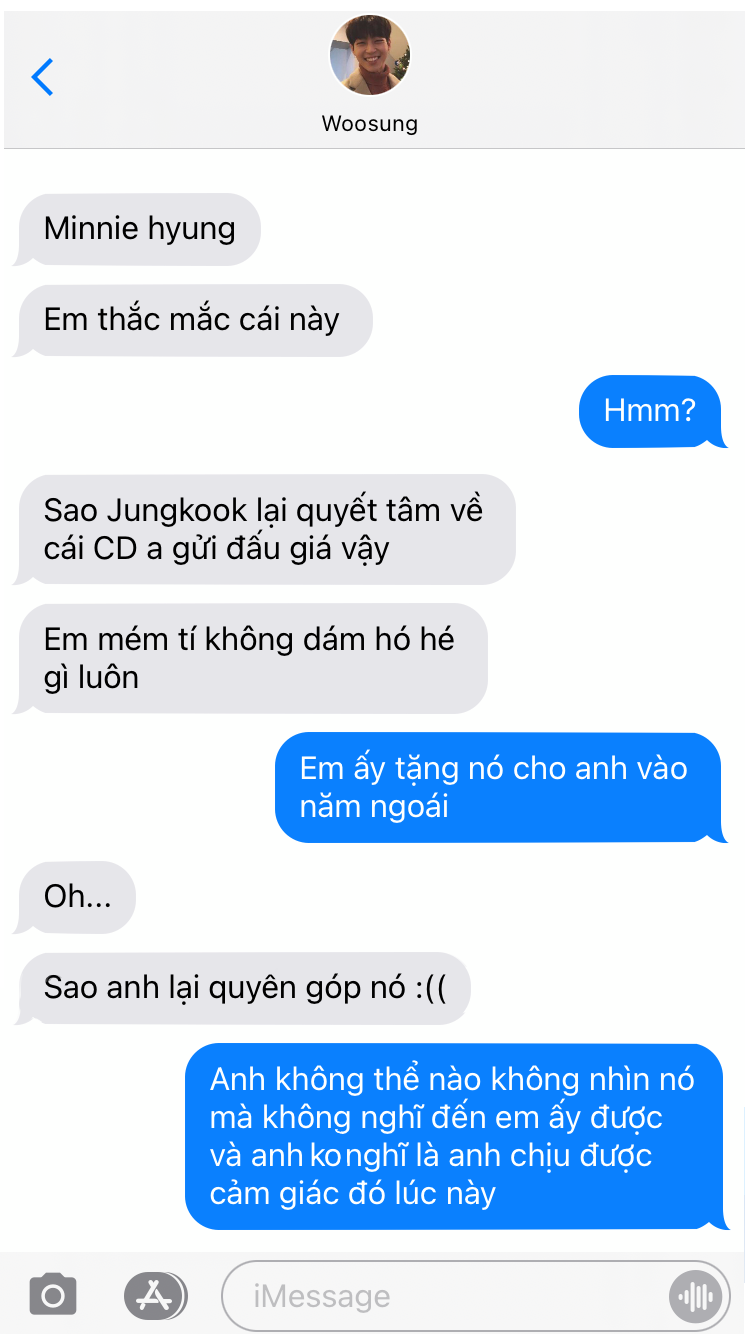
Task: Open Woosung's contact avatar photo
Action: pos(370,55)
